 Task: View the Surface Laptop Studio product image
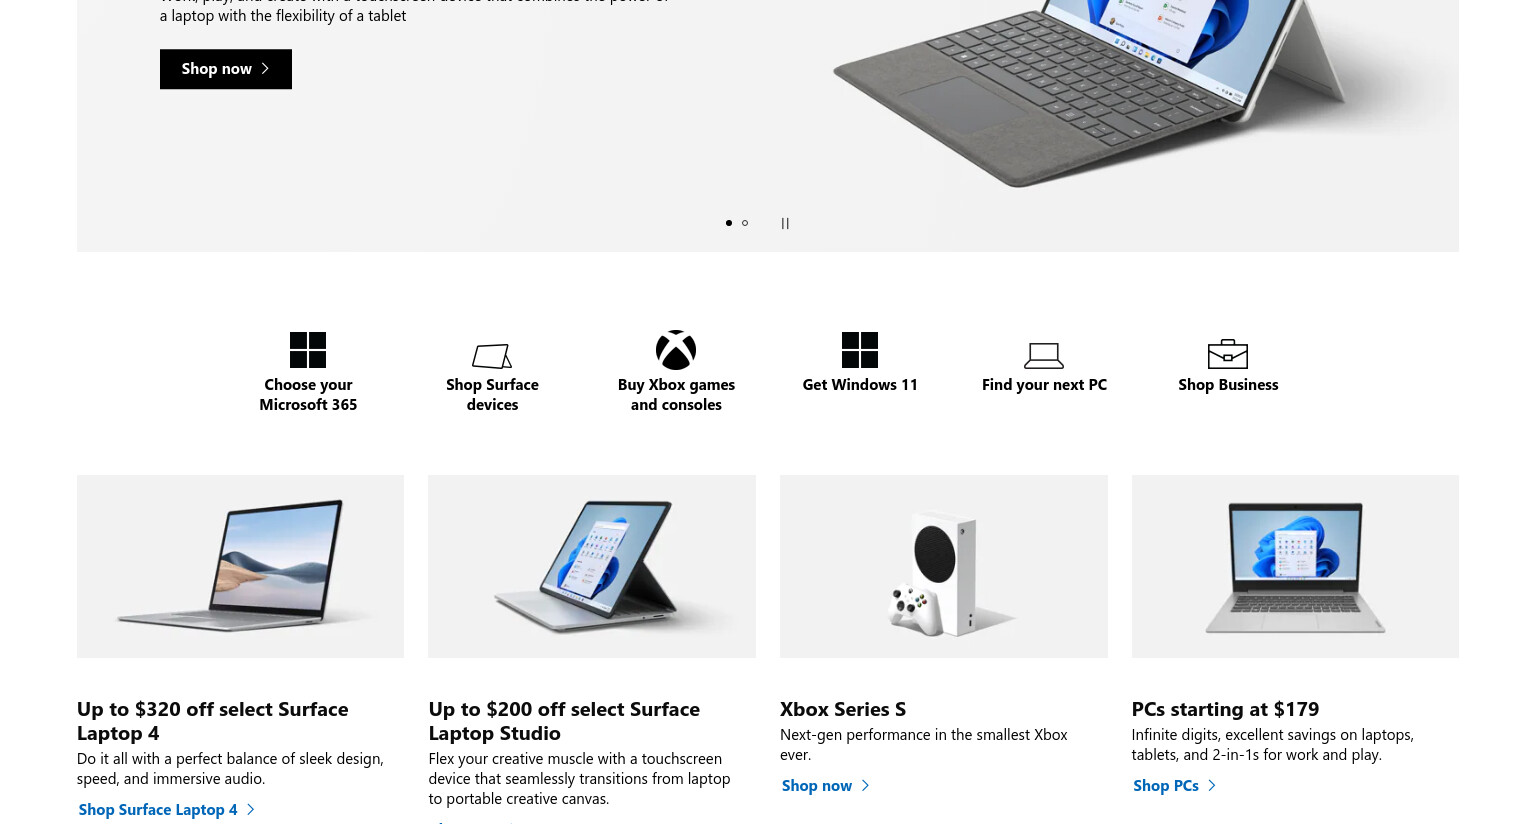[592, 566]
